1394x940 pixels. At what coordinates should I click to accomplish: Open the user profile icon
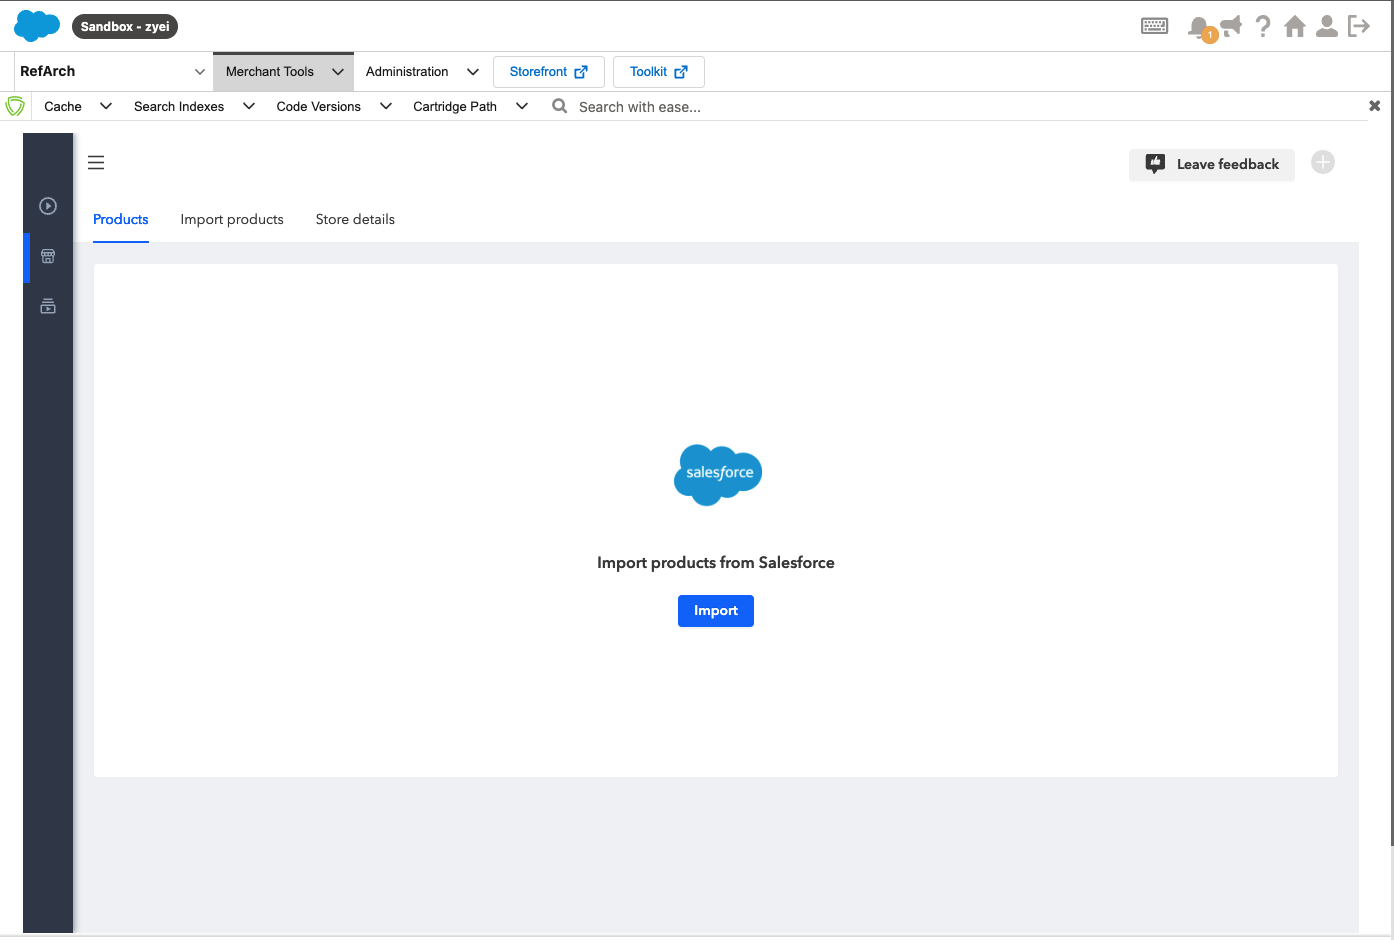tap(1327, 26)
